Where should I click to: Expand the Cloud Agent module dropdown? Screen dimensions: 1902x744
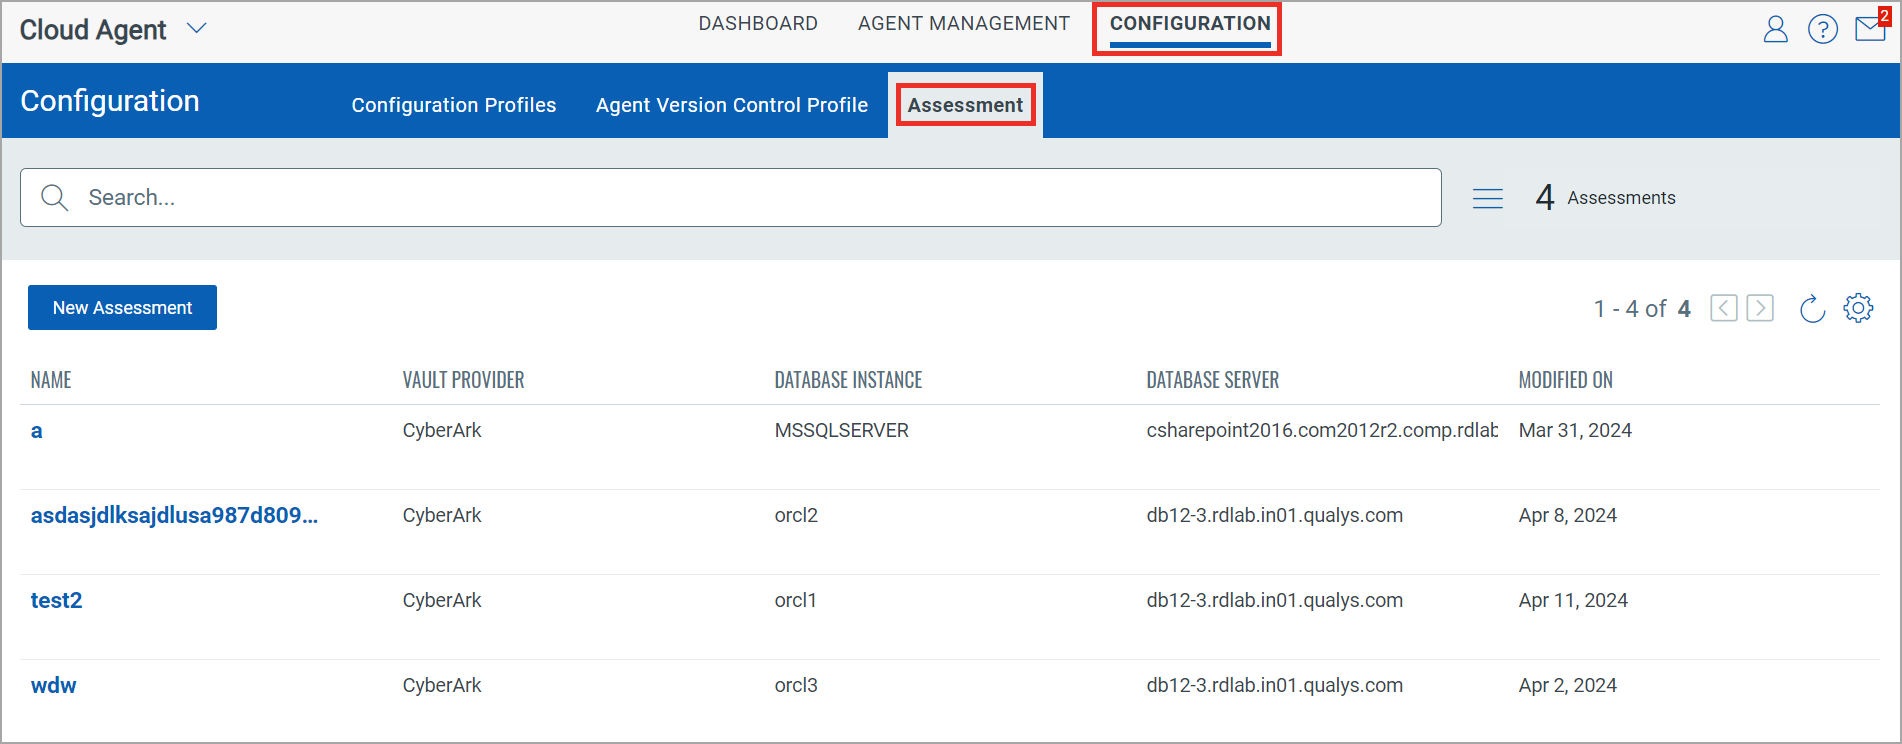click(x=197, y=29)
